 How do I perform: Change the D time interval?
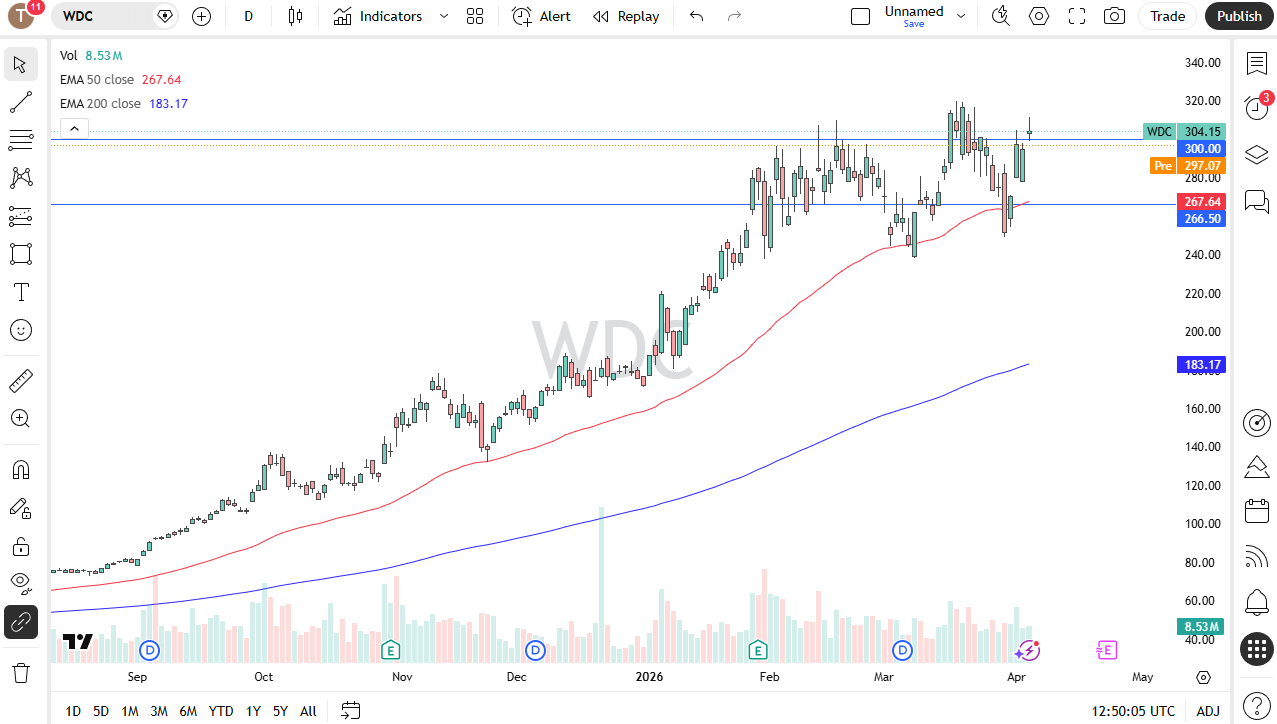tap(249, 16)
